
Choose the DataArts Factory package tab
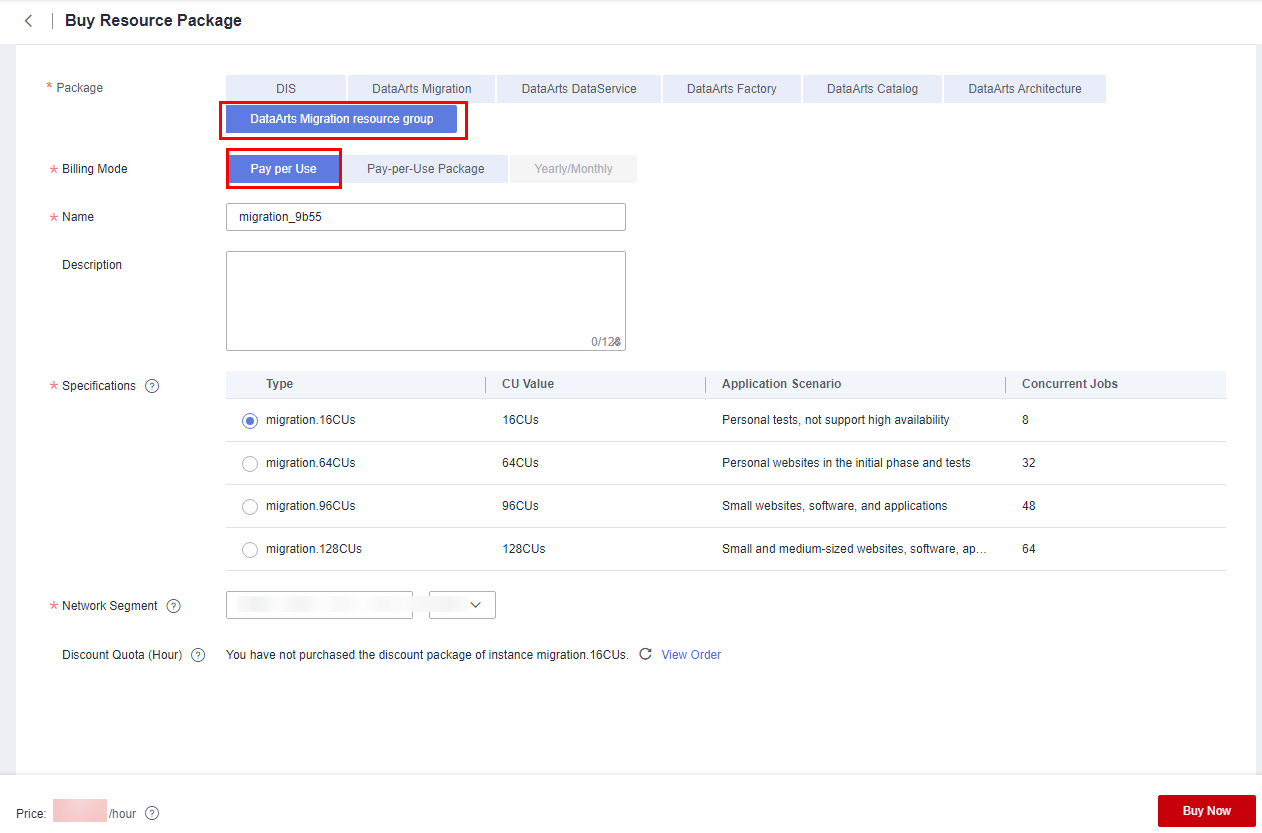point(732,89)
